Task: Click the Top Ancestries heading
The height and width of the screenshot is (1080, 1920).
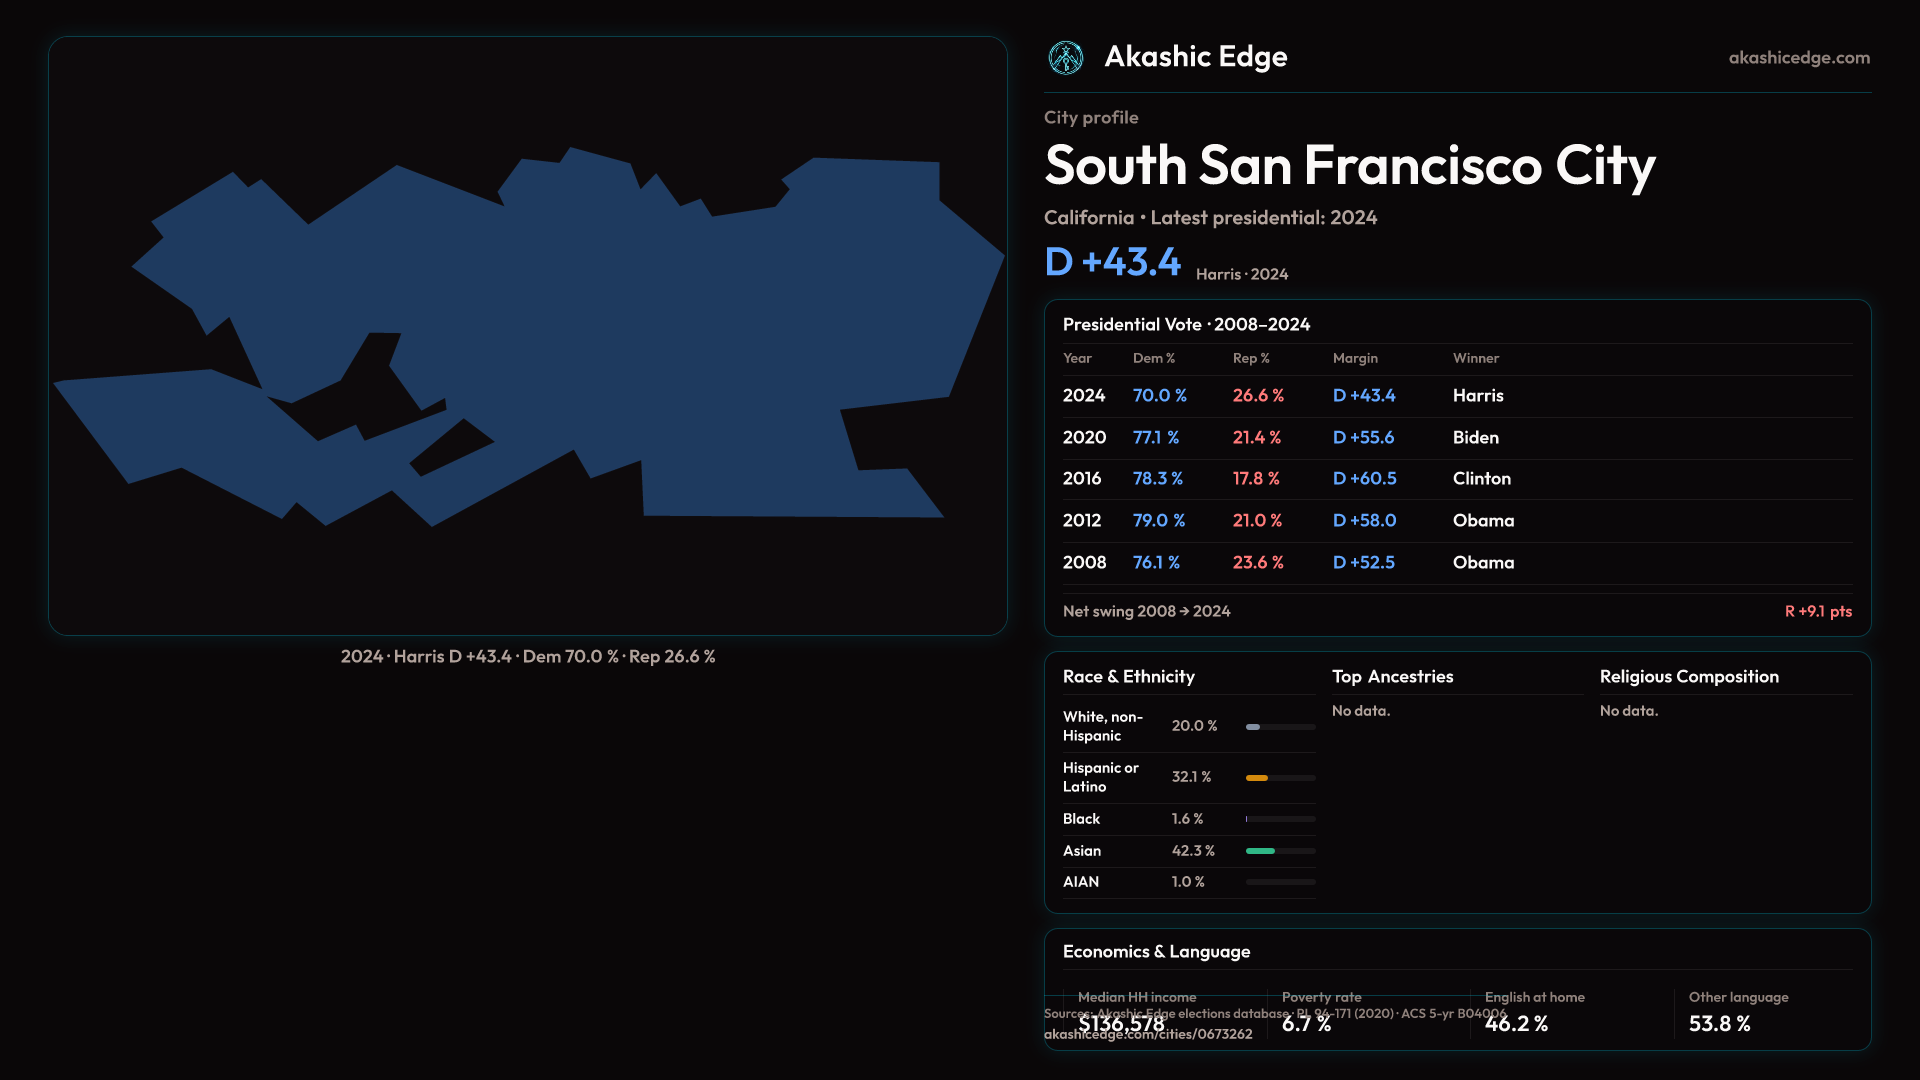Action: point(1392,677)
